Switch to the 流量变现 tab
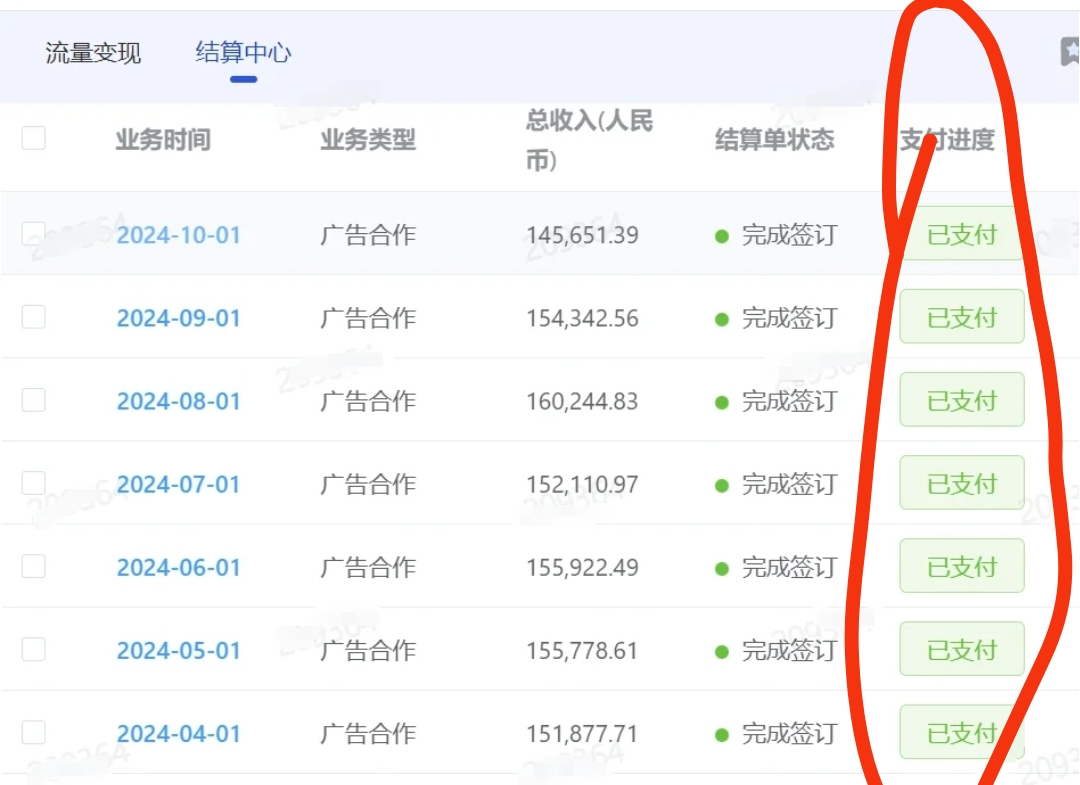Screen dimensions: 1080x785 tap(93, 53)
